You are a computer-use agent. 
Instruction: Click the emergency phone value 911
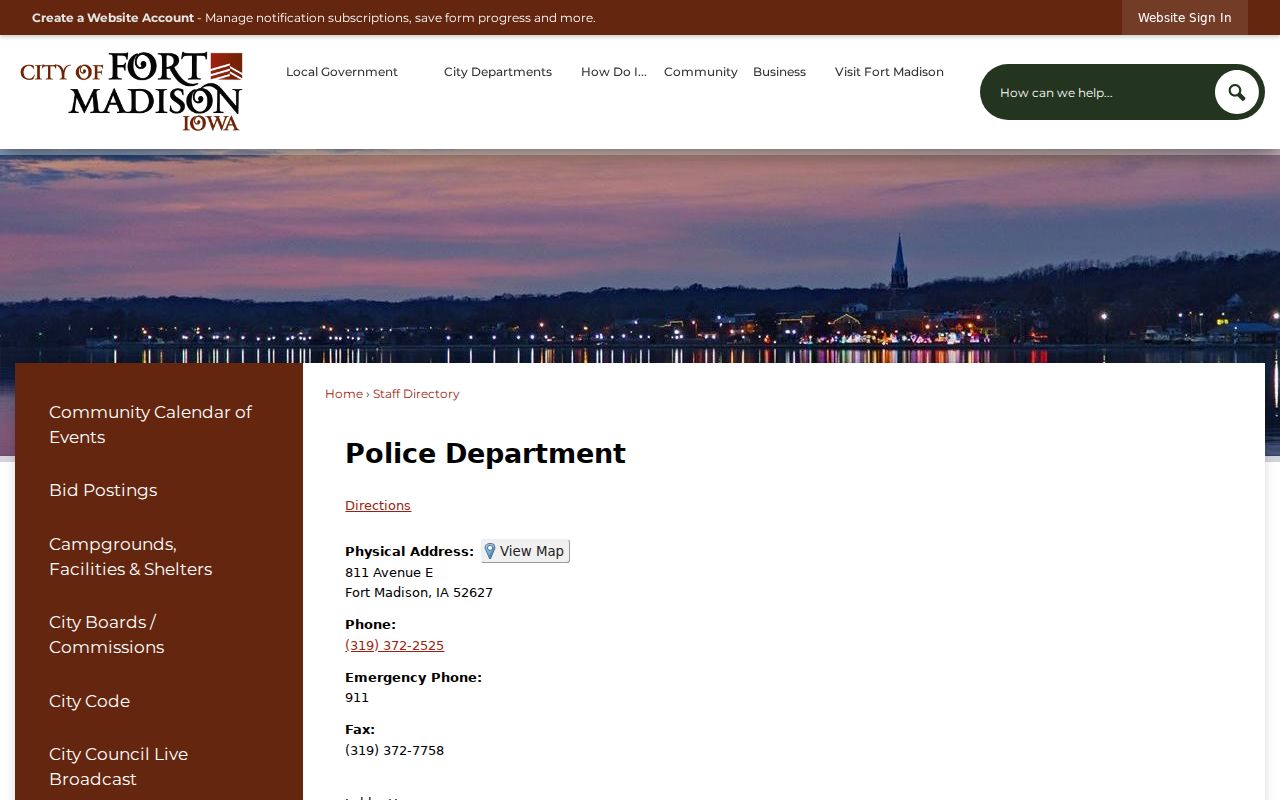point(357,698)
